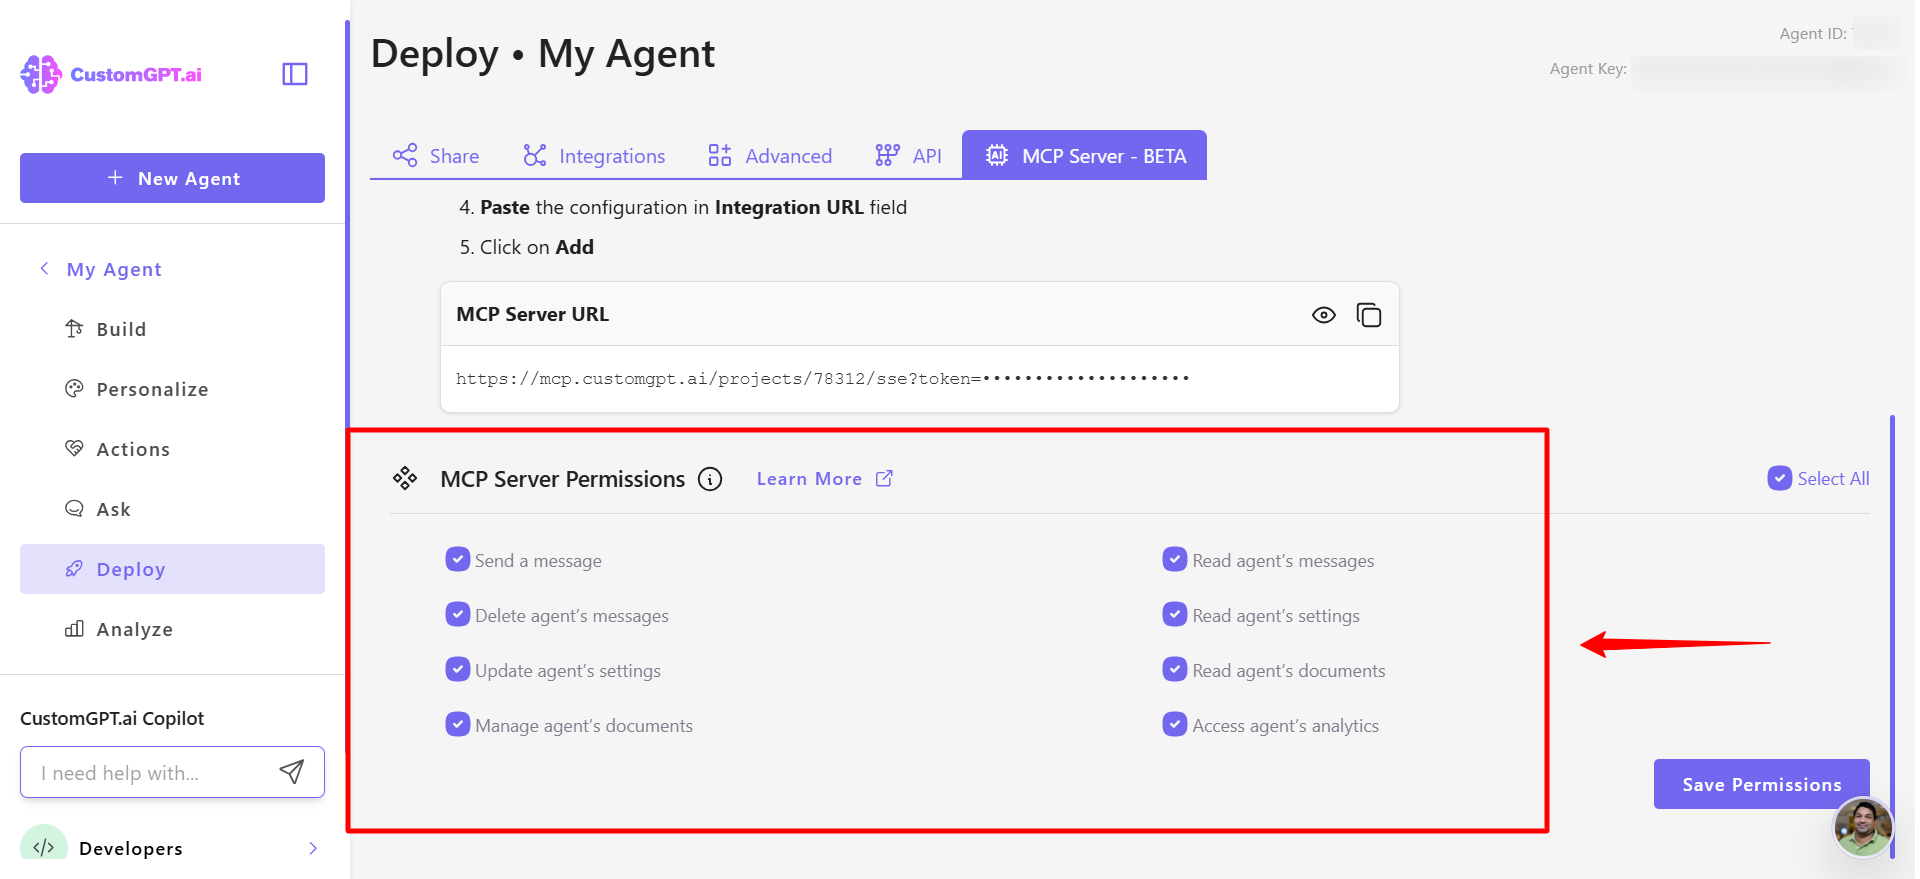Screen dimensions: 1920x879
Task: Uncheck Delete agent's messages permission
Action: tap(458, 614)
